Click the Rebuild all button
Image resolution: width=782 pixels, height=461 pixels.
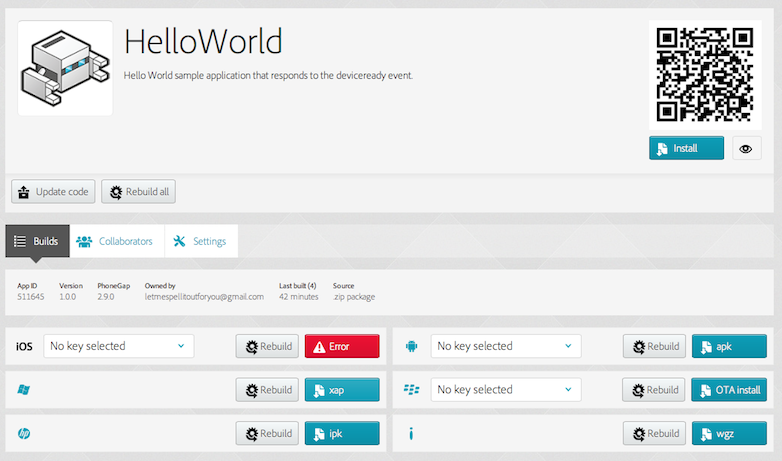pos(139,192)
